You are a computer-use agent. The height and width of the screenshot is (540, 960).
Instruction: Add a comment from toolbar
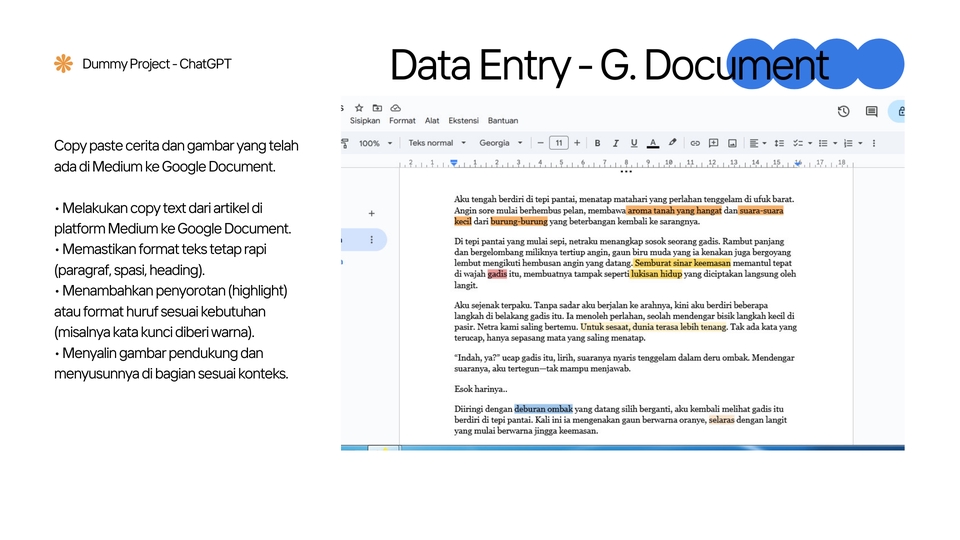point(713,143)
